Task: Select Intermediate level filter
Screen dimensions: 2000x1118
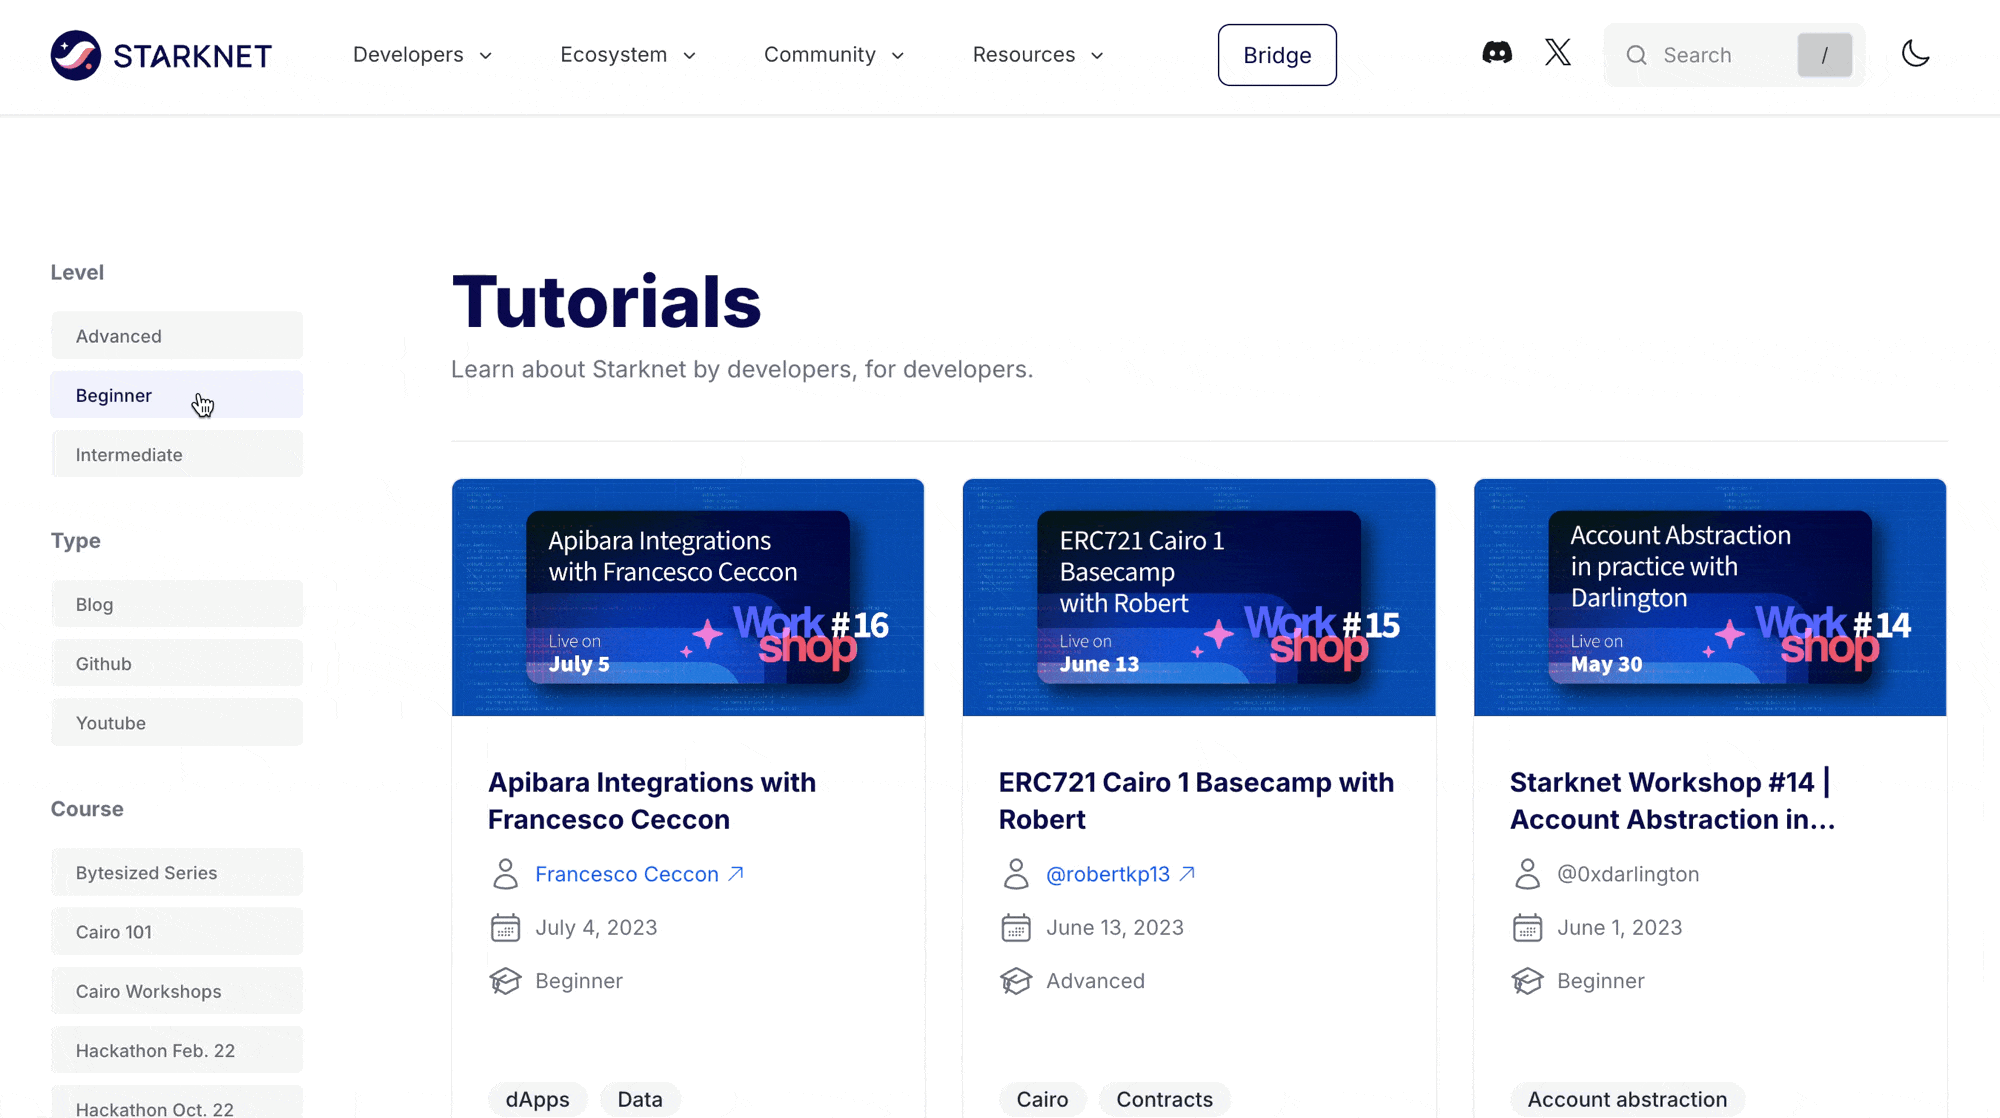Action: point(177,453)
